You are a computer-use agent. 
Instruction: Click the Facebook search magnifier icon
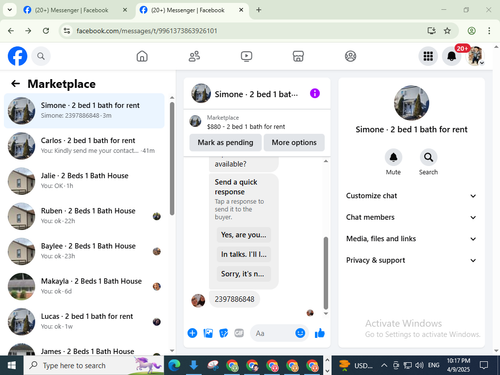(x=41, y=56)
